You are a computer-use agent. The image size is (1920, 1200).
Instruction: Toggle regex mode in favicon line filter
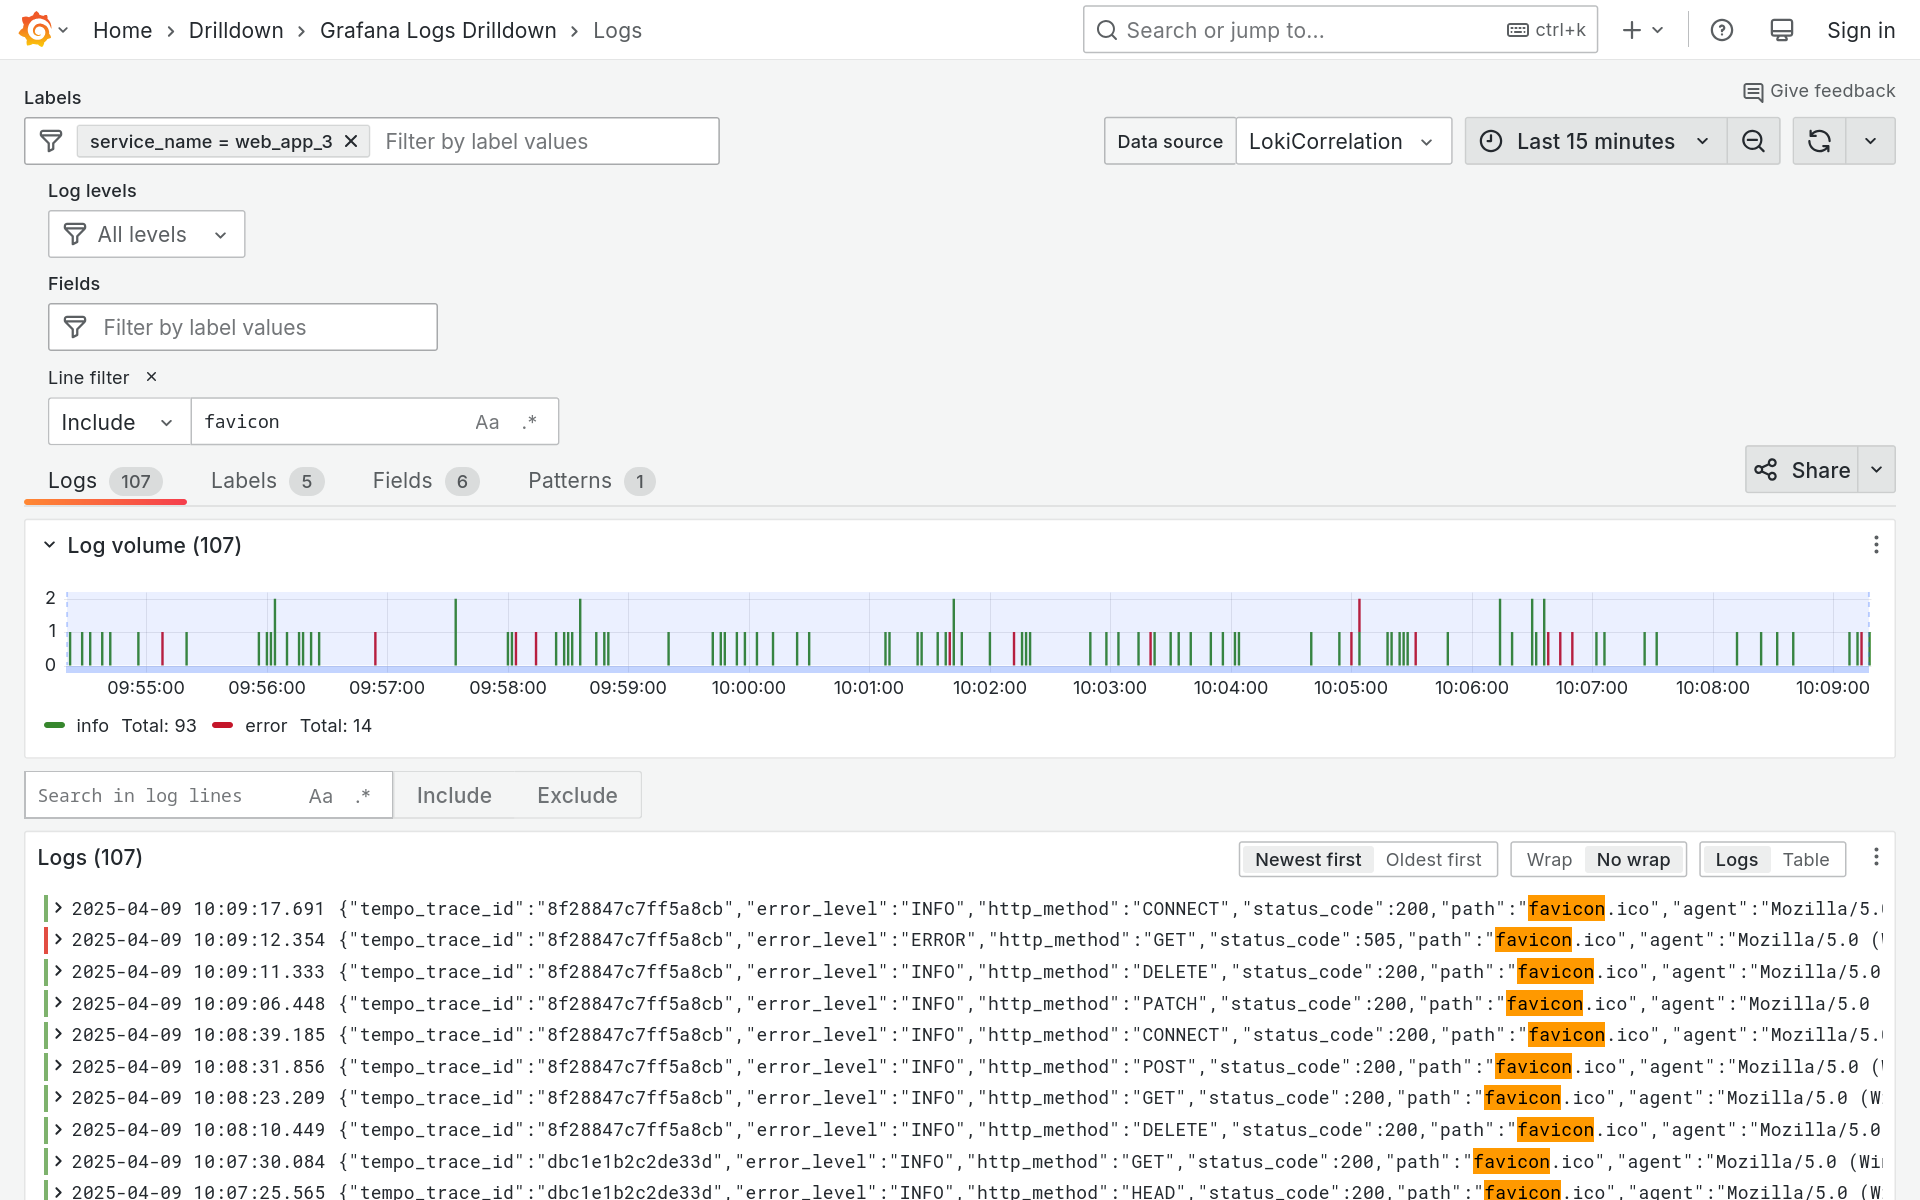click(529, 422)
